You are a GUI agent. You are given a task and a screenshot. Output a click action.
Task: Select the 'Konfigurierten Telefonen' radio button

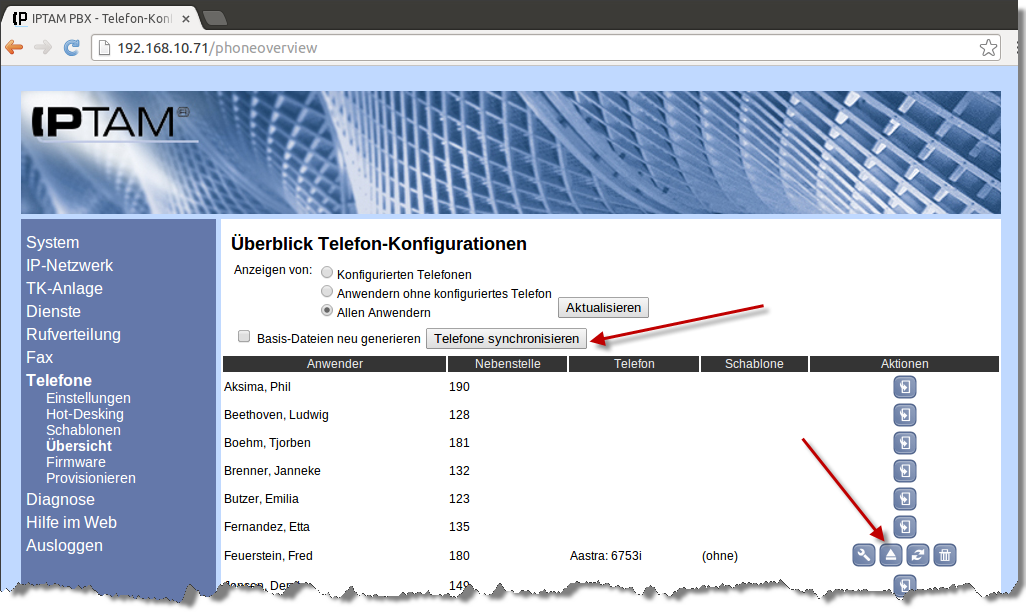click(327, 274)
